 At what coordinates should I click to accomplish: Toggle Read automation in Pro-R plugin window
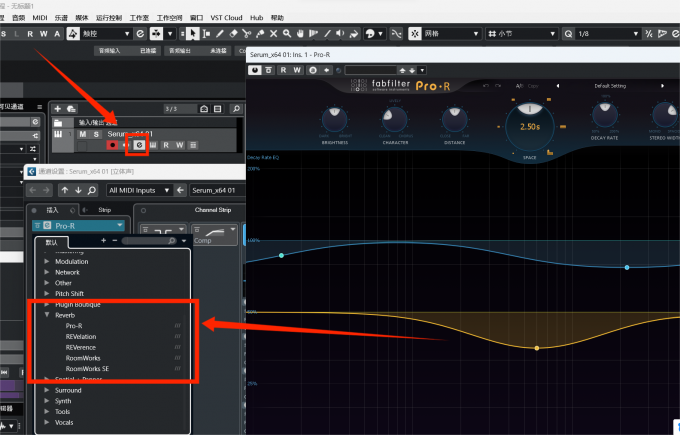[x=283, y=70]
